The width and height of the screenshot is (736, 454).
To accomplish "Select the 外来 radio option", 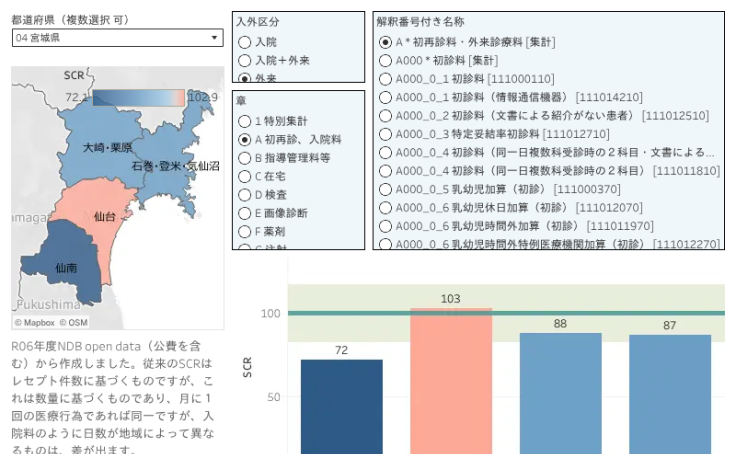I will click(245, 78).
